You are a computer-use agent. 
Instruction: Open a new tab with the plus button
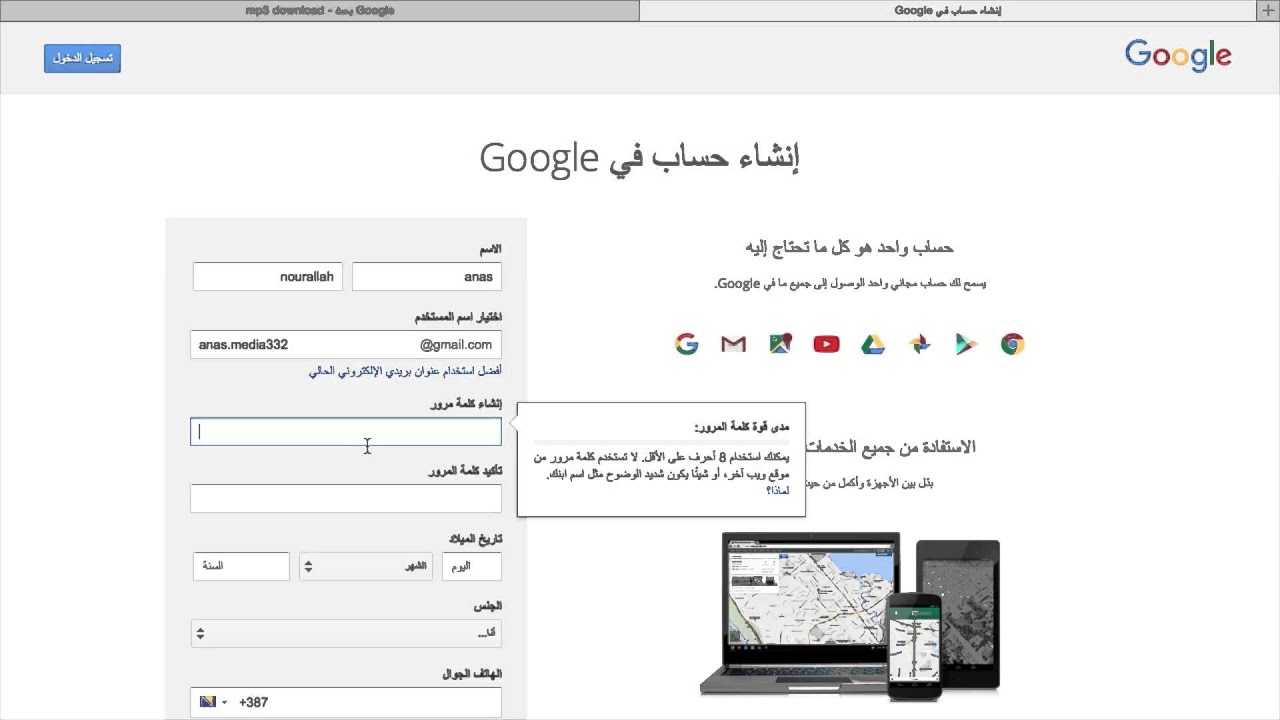point(1268,10)
